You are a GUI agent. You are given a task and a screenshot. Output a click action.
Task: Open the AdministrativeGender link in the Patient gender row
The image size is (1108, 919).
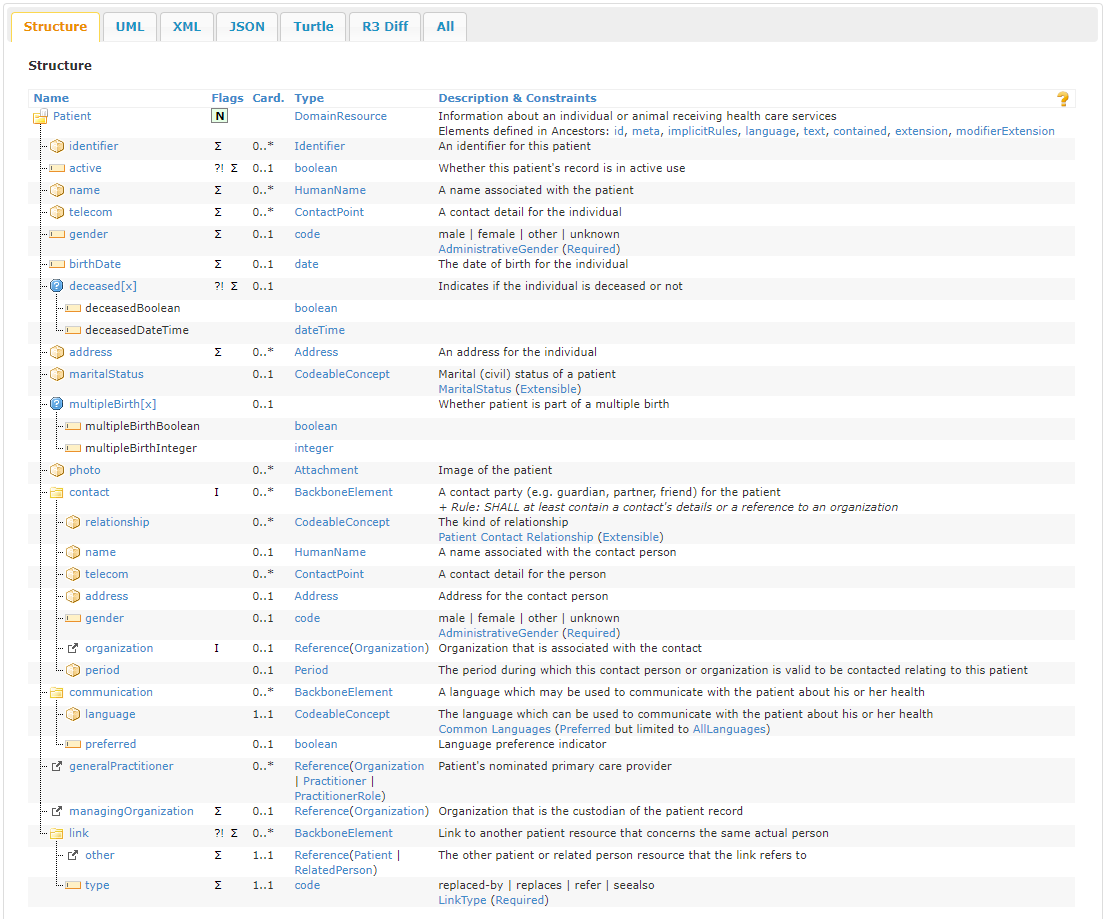498,249
